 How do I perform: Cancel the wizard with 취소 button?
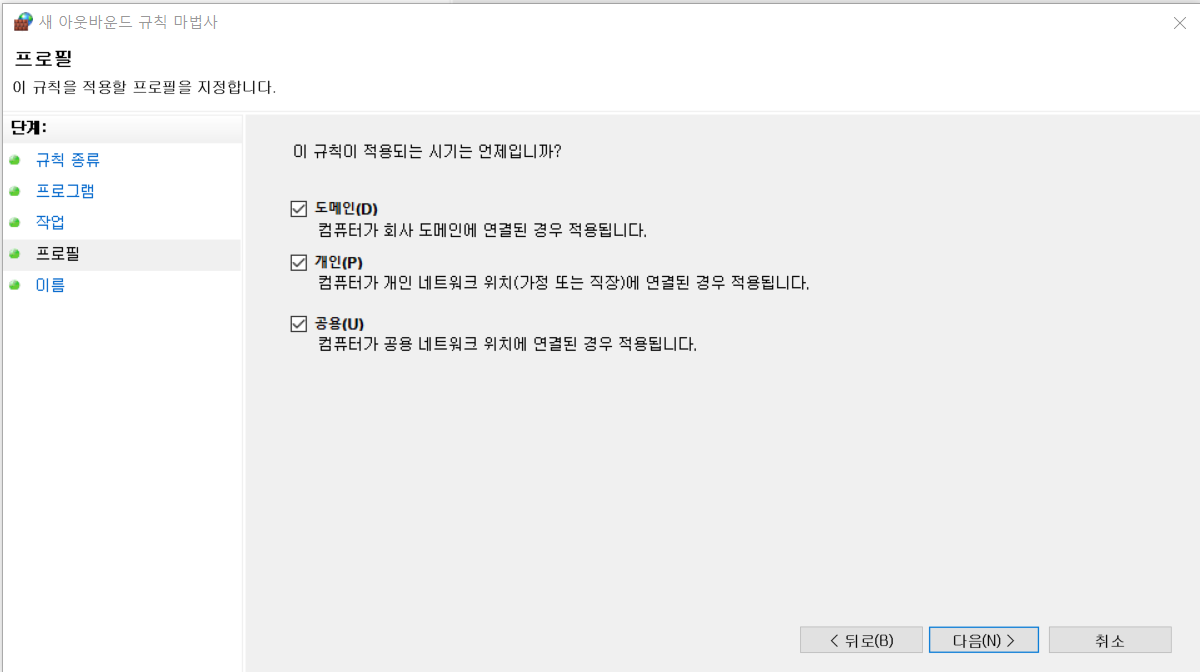pos(1110,640)
